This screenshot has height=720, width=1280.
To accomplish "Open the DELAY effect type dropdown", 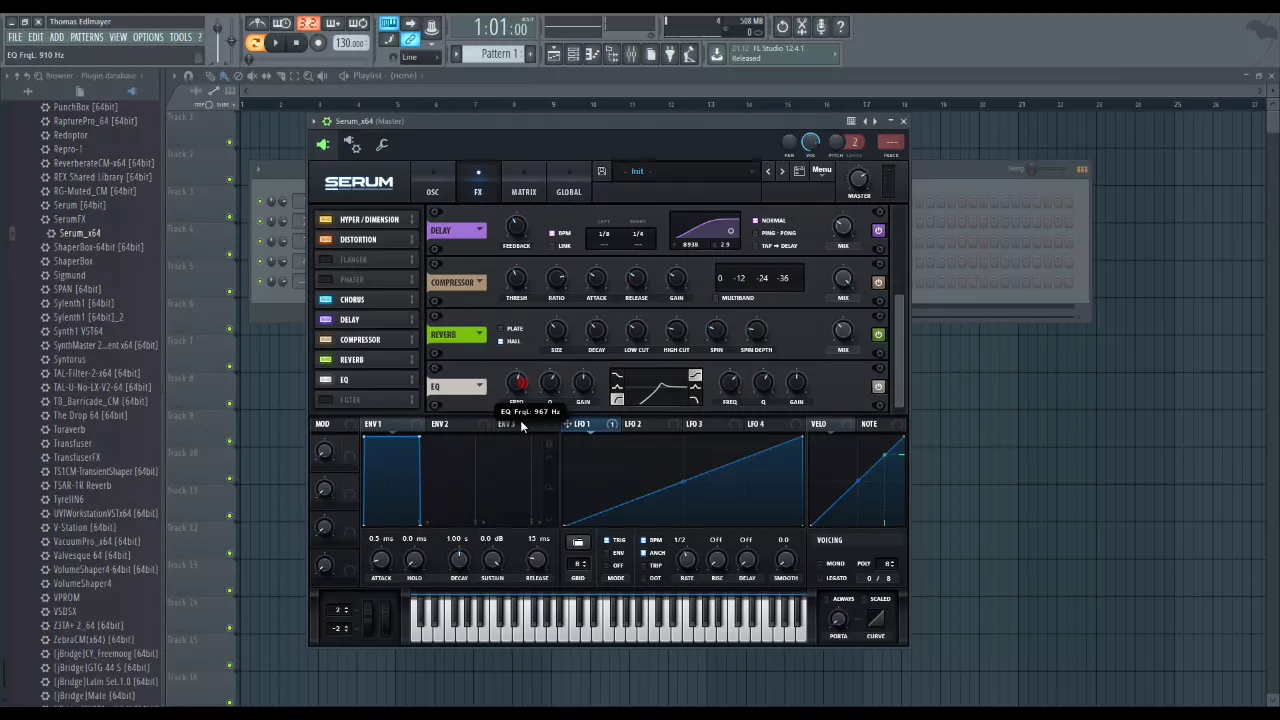I will (457, 231).
